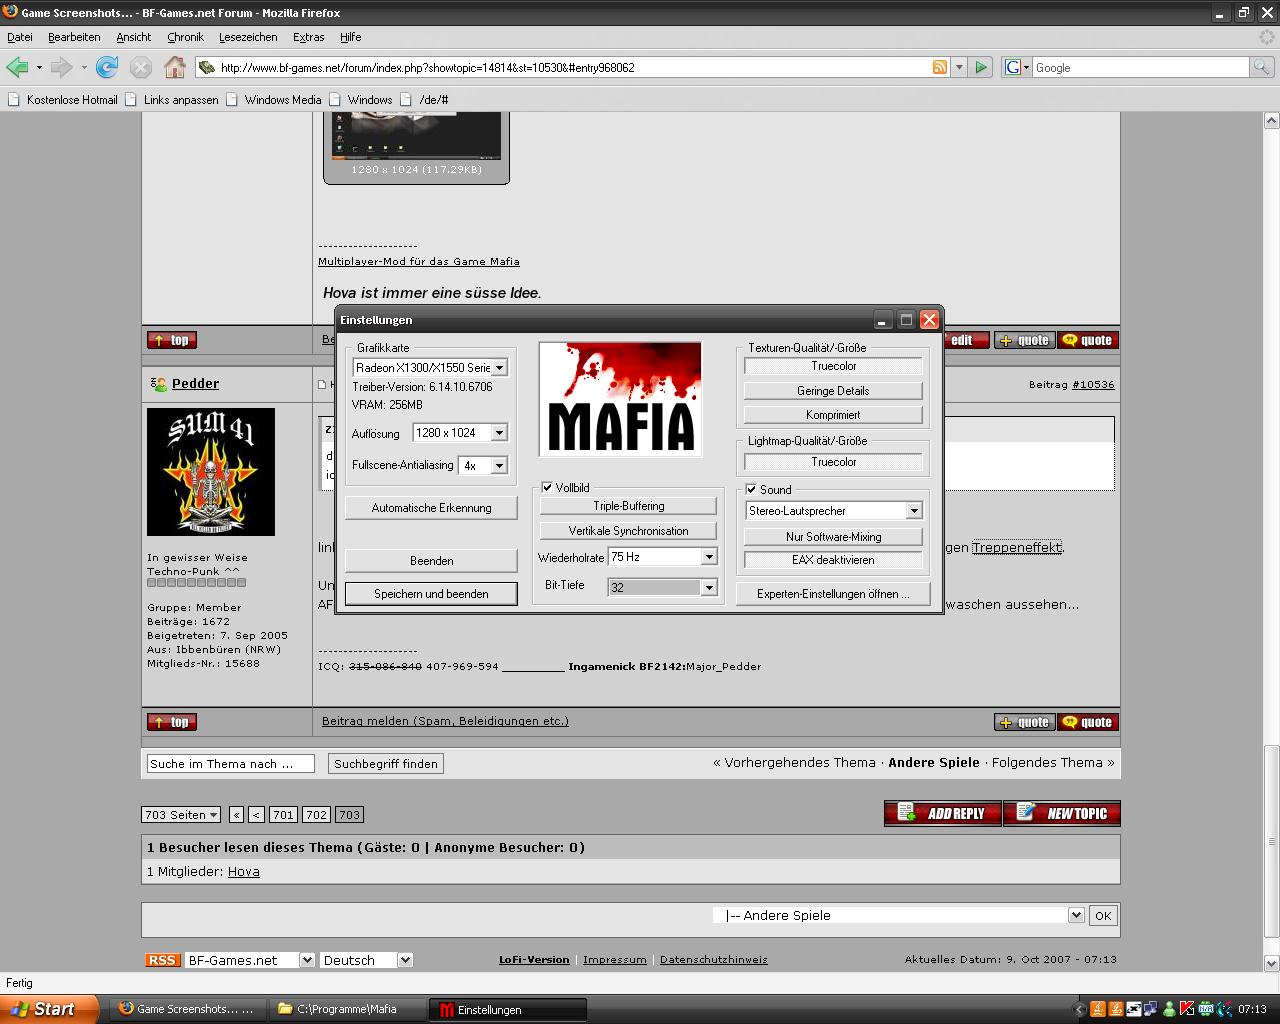The height and width of the screenshot is (1024, 1280).
Task: Switch to Game Screenshots Firefox taskbar item
Action: [x=188, y=1009]
